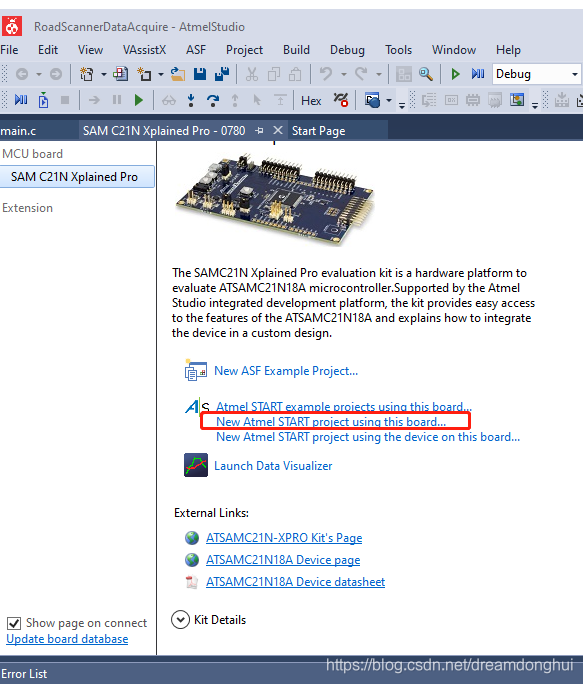The height and width of the screenshot is (684, 583).
Task: Open the Error List panel tab
Action: 24,674
